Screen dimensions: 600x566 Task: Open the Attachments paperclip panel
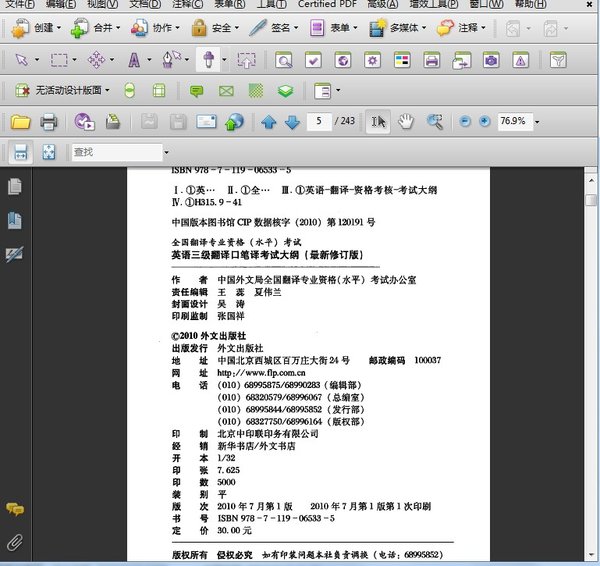(15, 543)
